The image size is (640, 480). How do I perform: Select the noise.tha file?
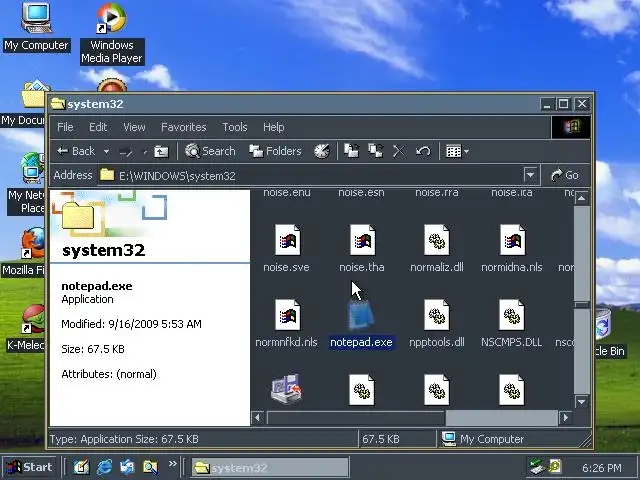point(362,249)
